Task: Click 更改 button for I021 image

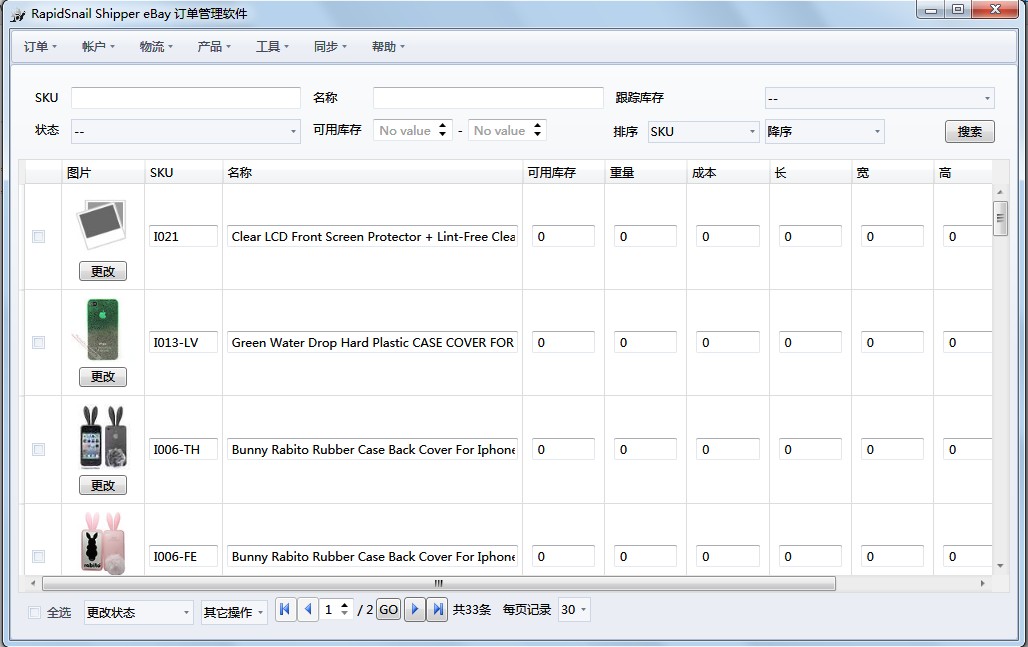Action: click(103, 271)
